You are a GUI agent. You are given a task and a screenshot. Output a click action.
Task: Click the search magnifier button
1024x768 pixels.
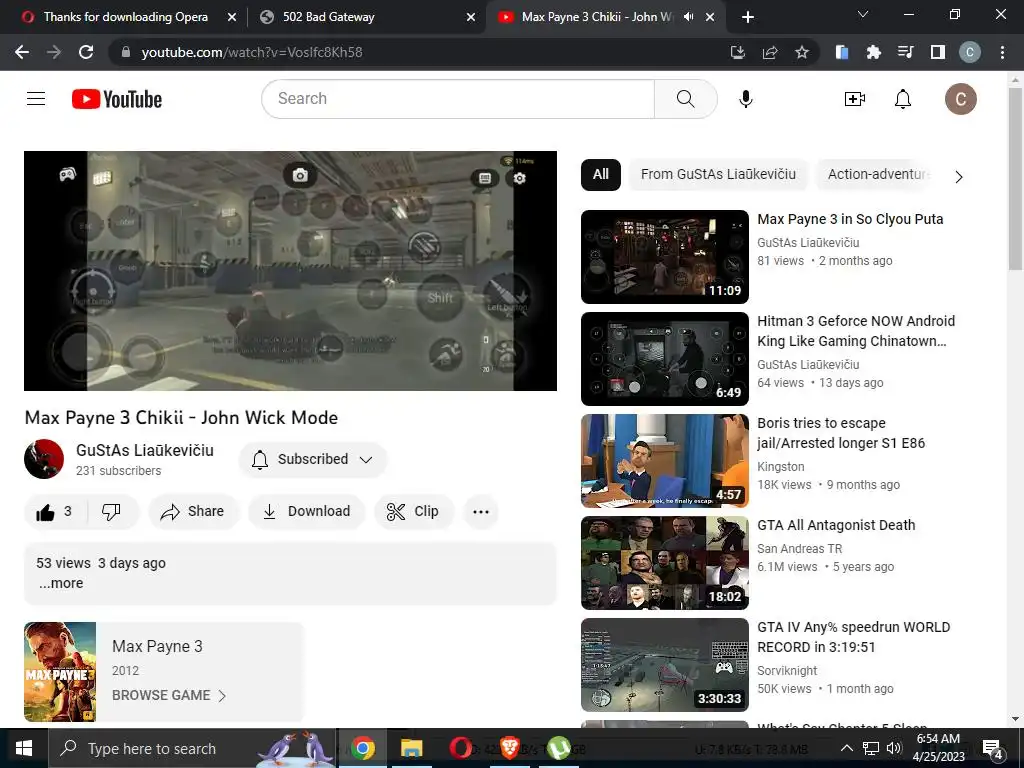pyautogui.click(x=685, y=99)
